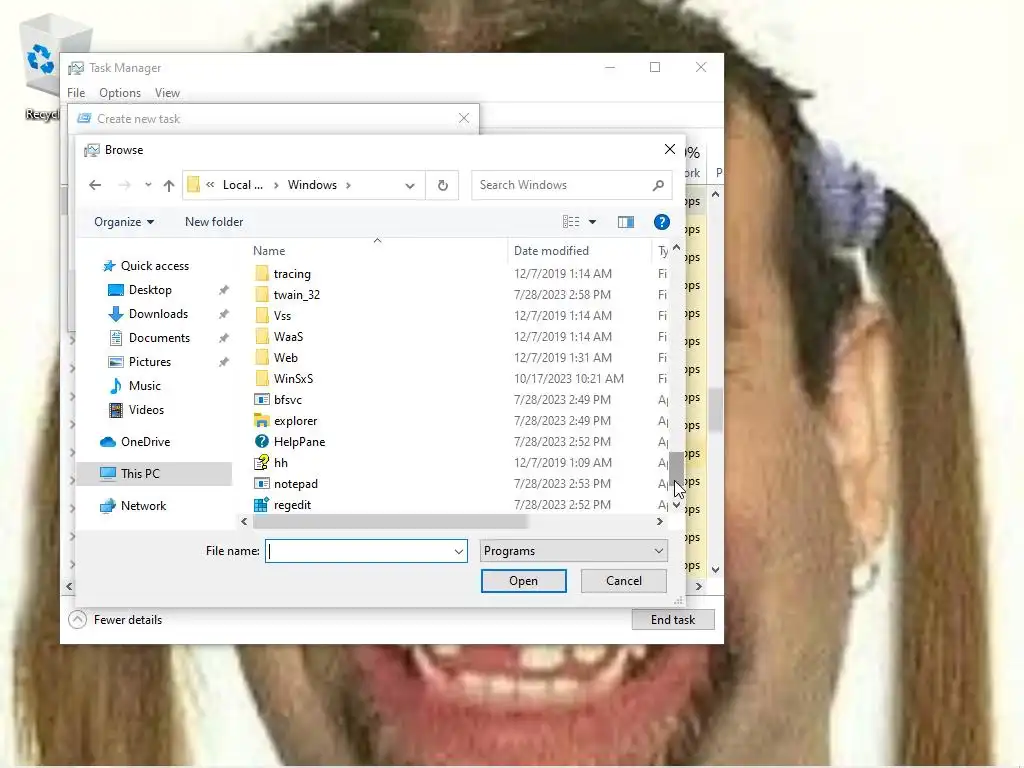Click the file list vertical scrollbar thumb
The width and height of the screenshot is (1024, 768).
tap(677, 468)
